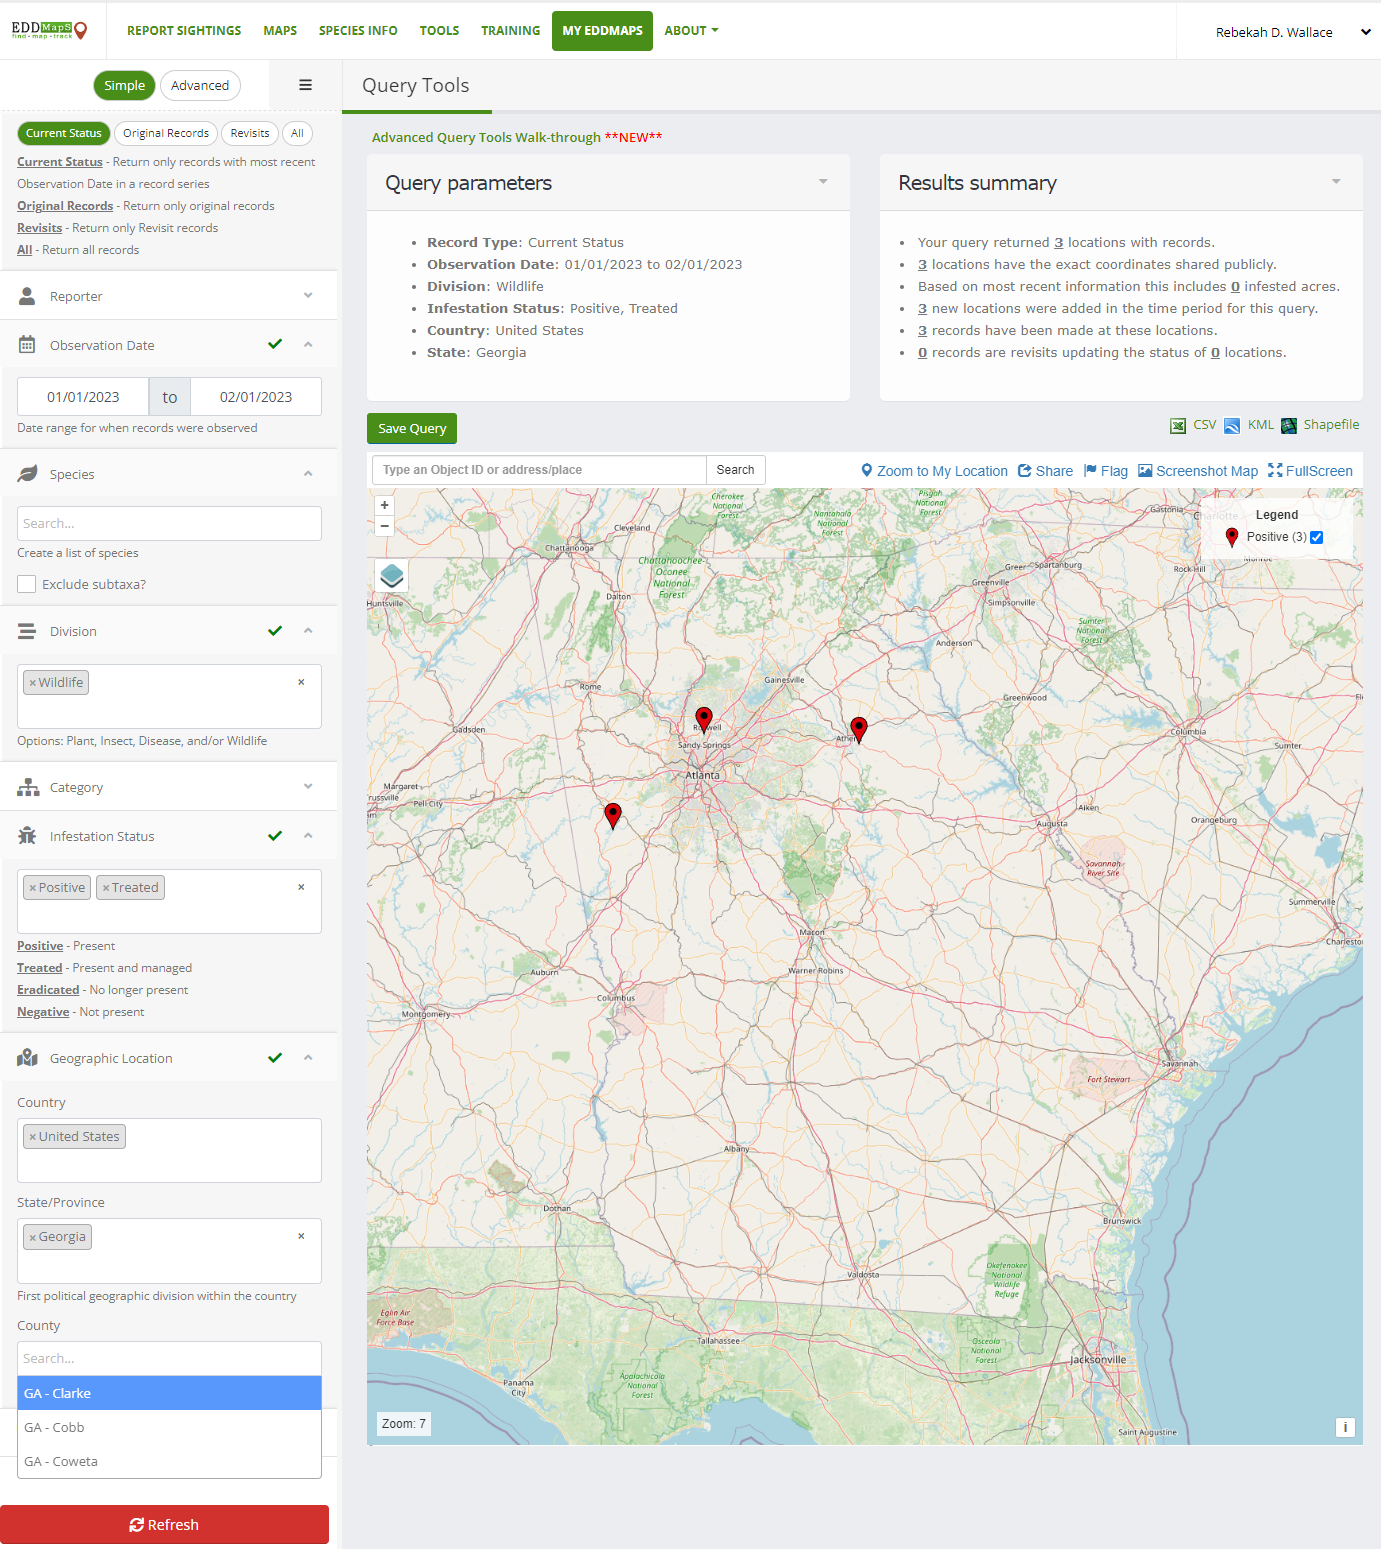This screenshot has height=1549, width=1381.
Task: Click the Infestation Status bug icon
Action: point(27,836)
